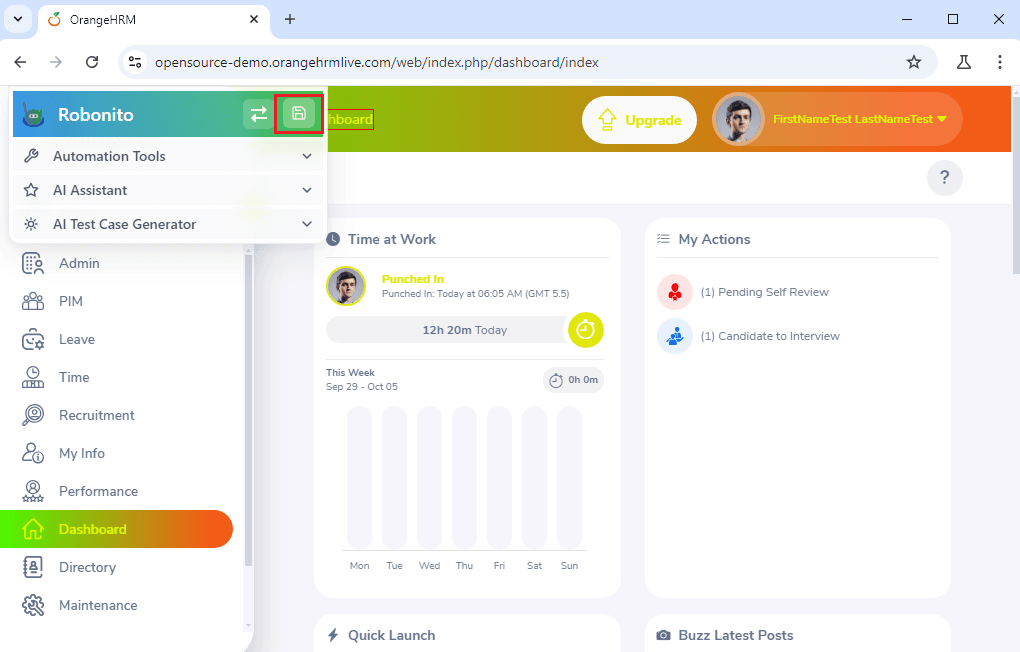Click the Performance award icon
This screenshot has height=652, width=1020.
point(33,491)
